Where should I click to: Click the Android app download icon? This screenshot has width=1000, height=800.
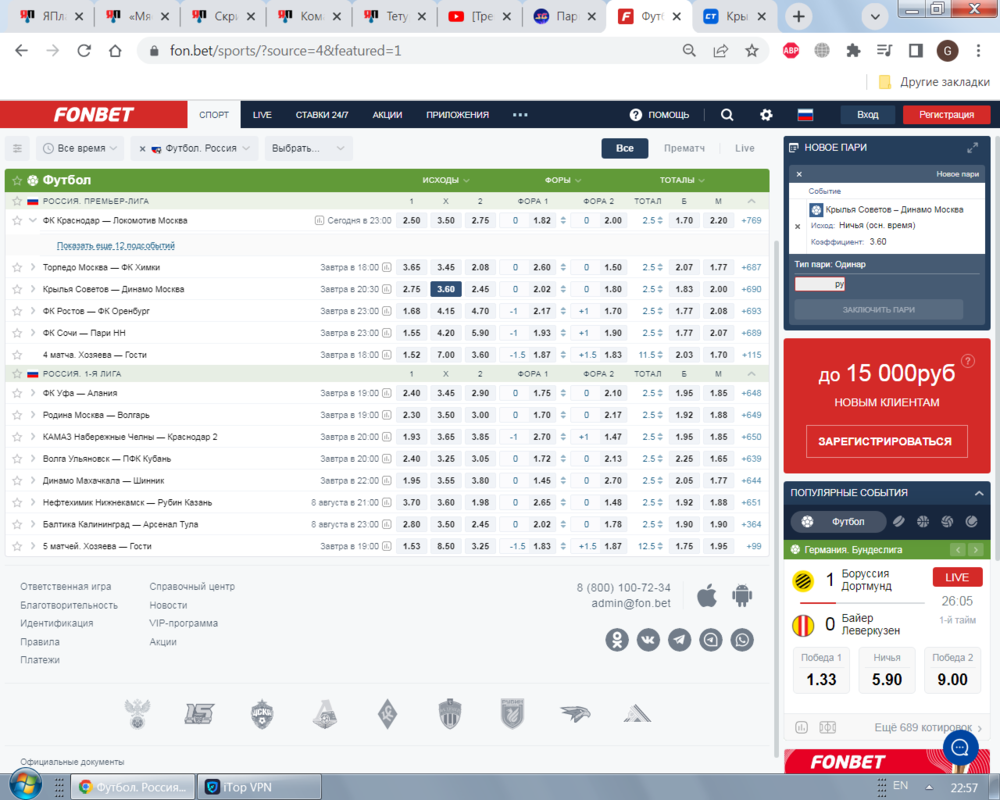[x=742, y=596]
